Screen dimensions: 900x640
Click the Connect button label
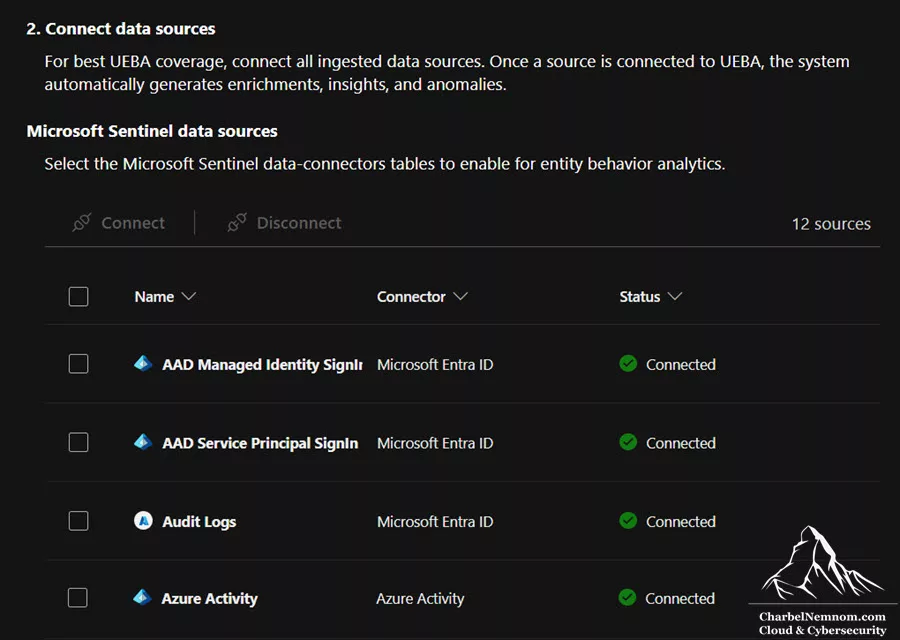(133, 223)
